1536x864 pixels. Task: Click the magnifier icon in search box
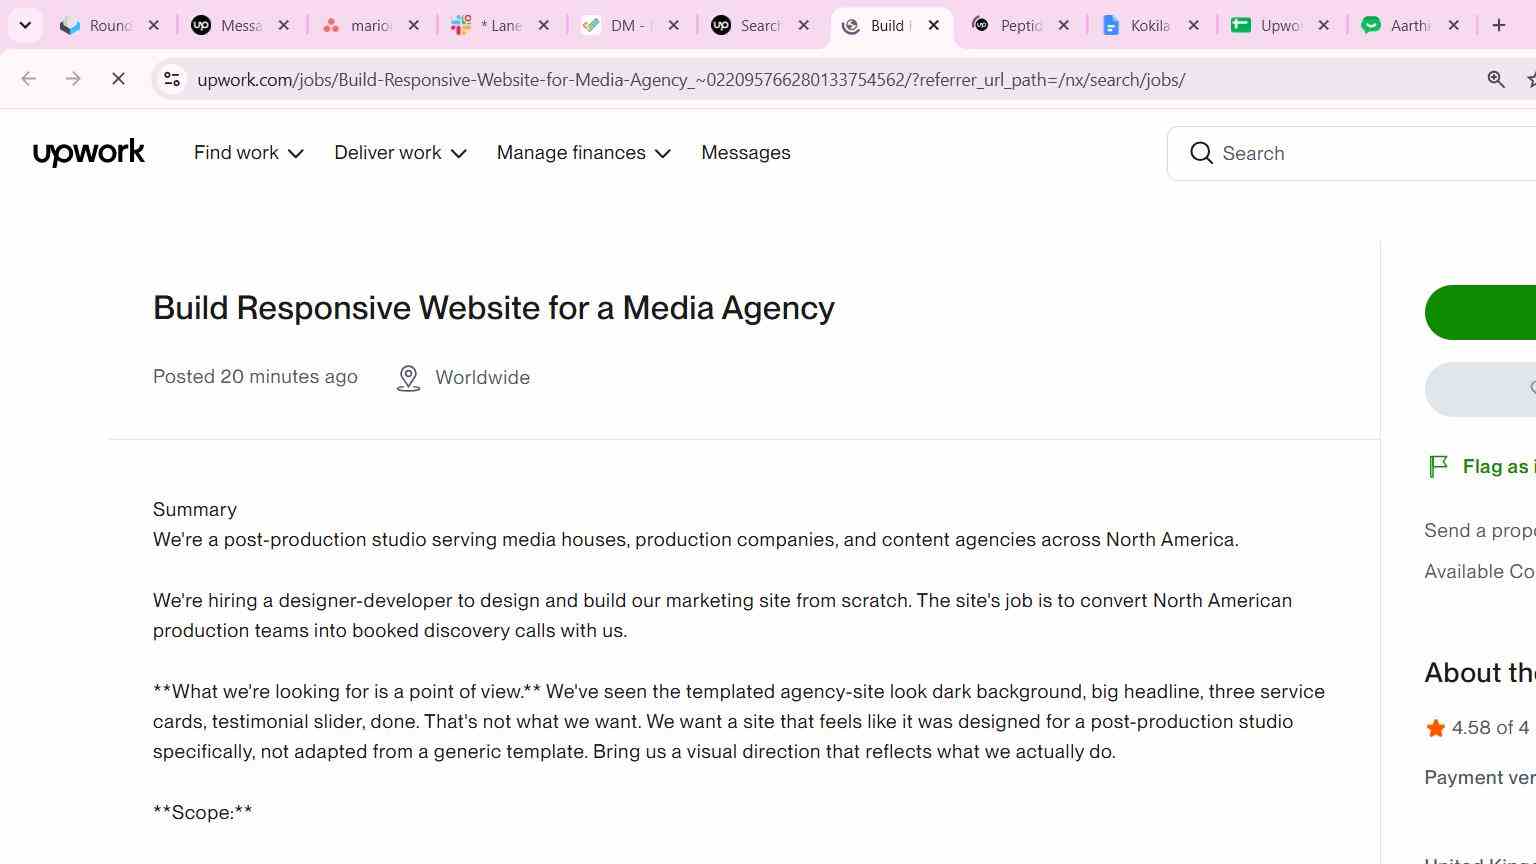(x=1201, y=153)
